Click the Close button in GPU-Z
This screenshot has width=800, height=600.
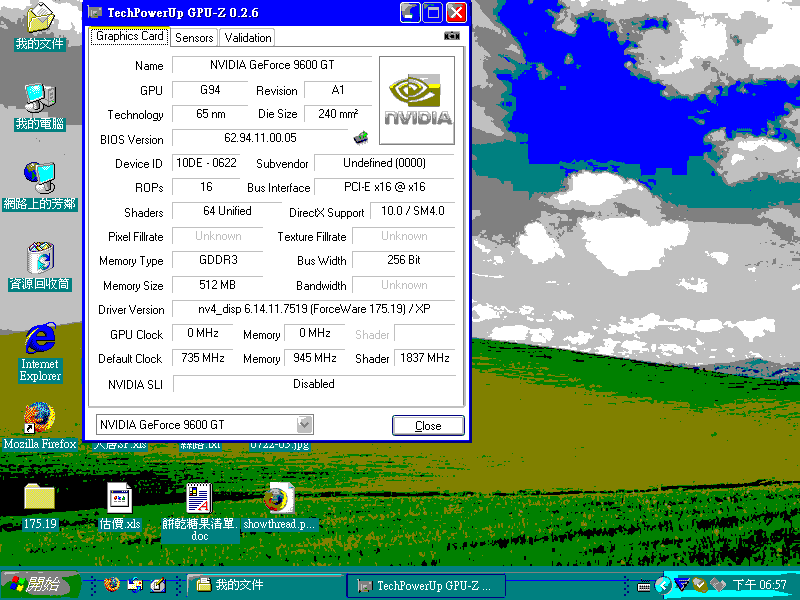click(428, 426)
